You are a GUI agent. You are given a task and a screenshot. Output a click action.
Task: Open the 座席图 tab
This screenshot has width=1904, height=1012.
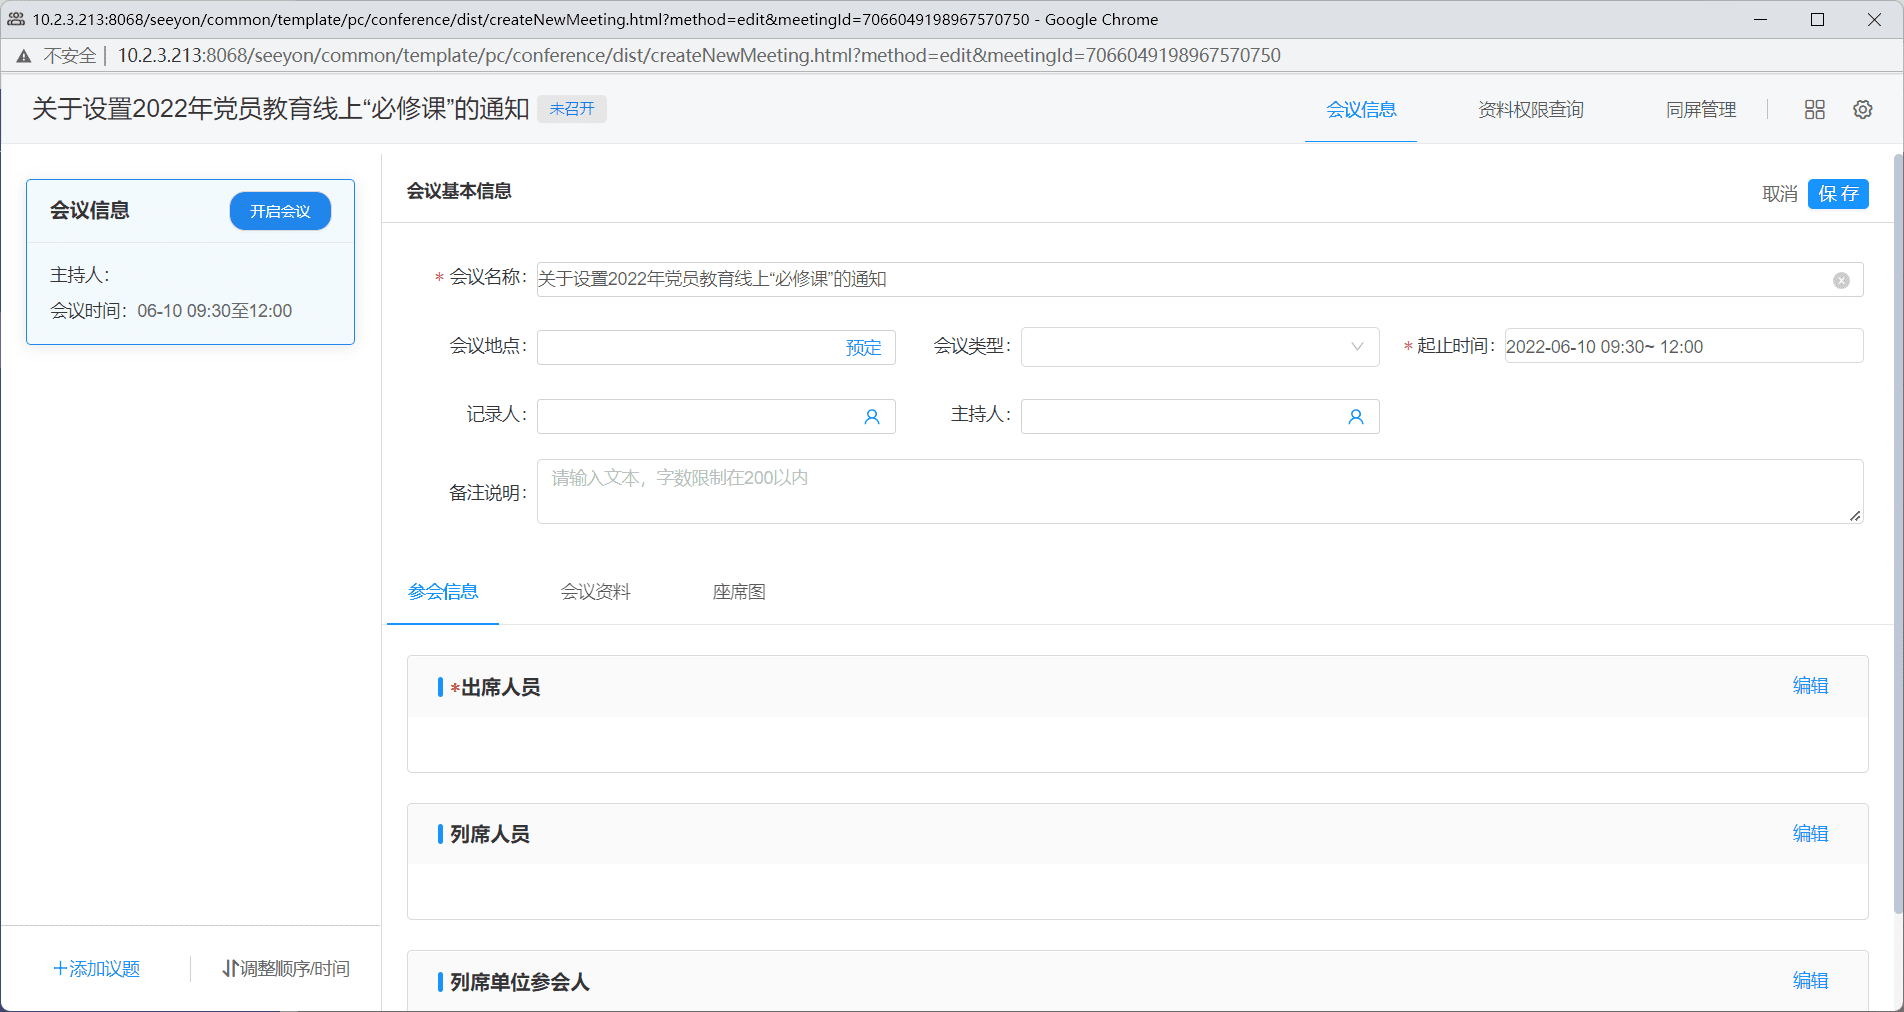(739, 592)
